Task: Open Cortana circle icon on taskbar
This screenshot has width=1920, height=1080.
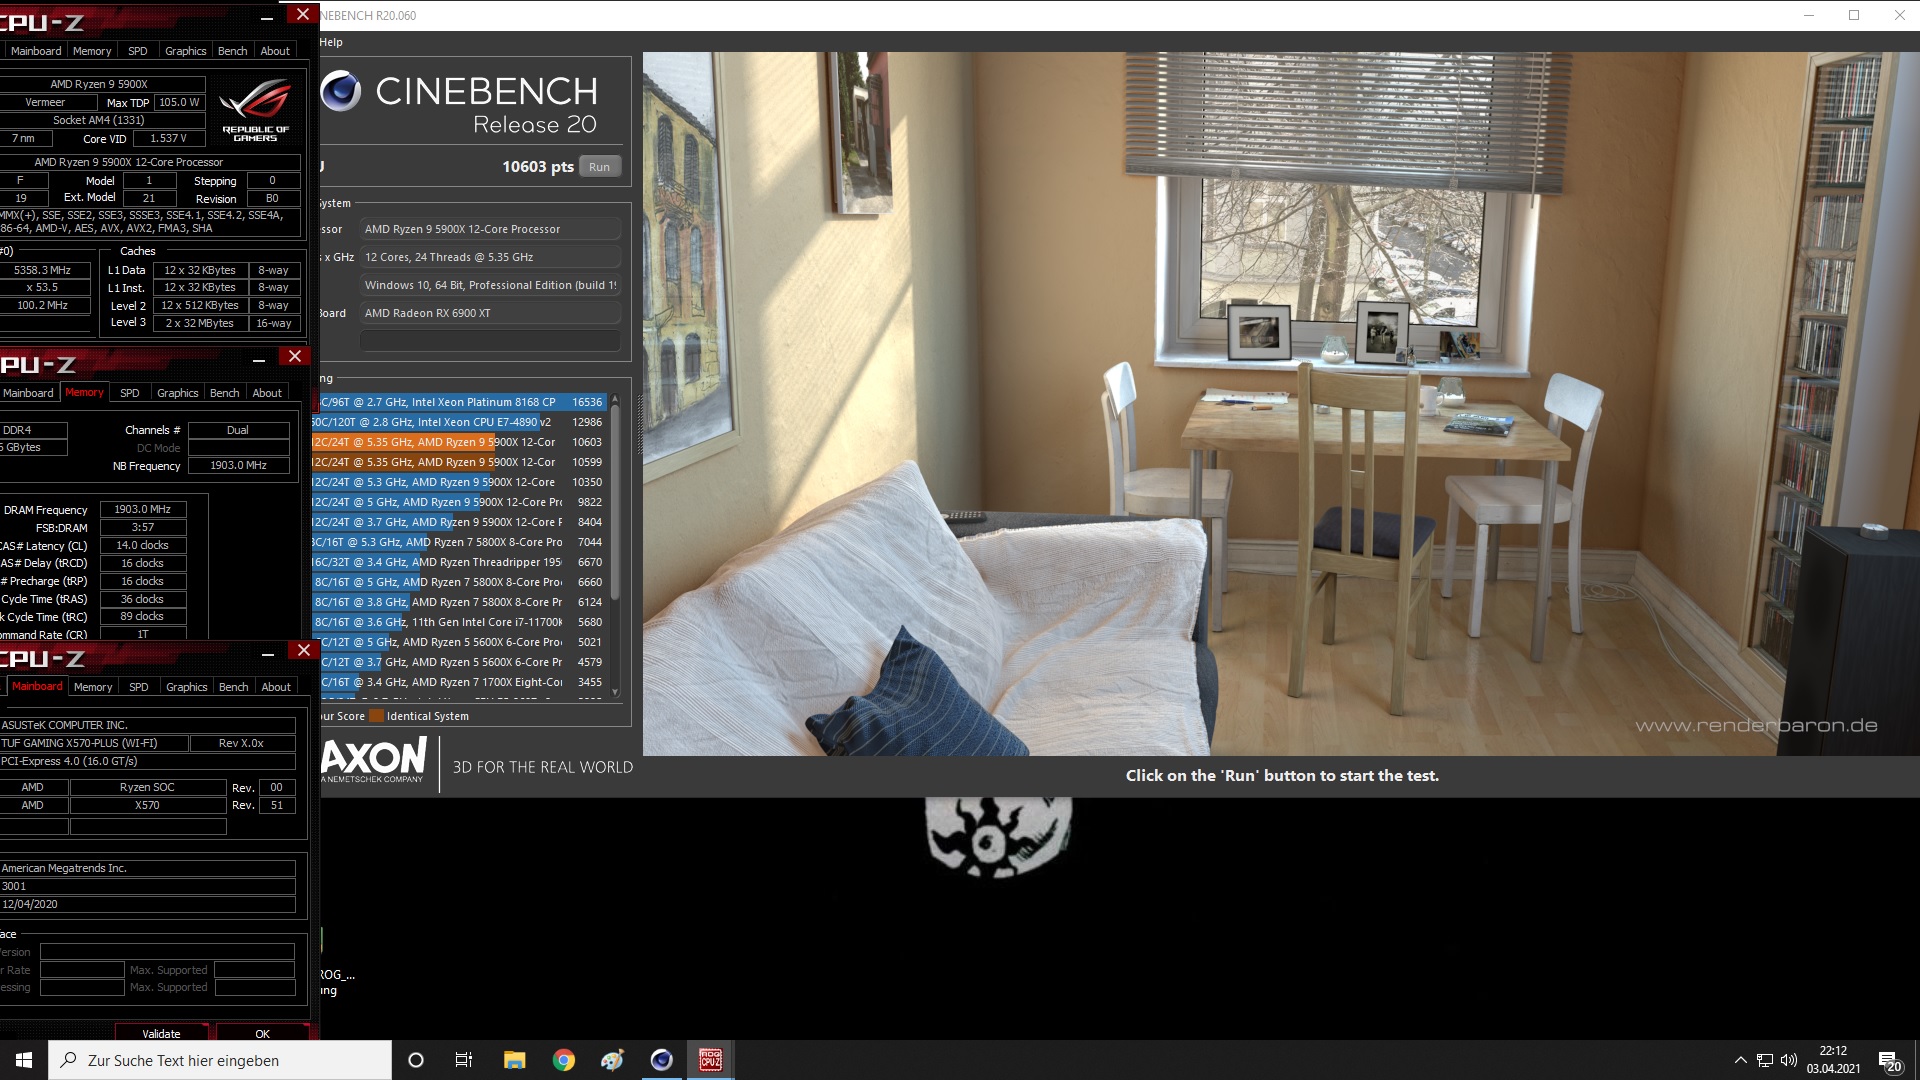Action: [416, 1060]
